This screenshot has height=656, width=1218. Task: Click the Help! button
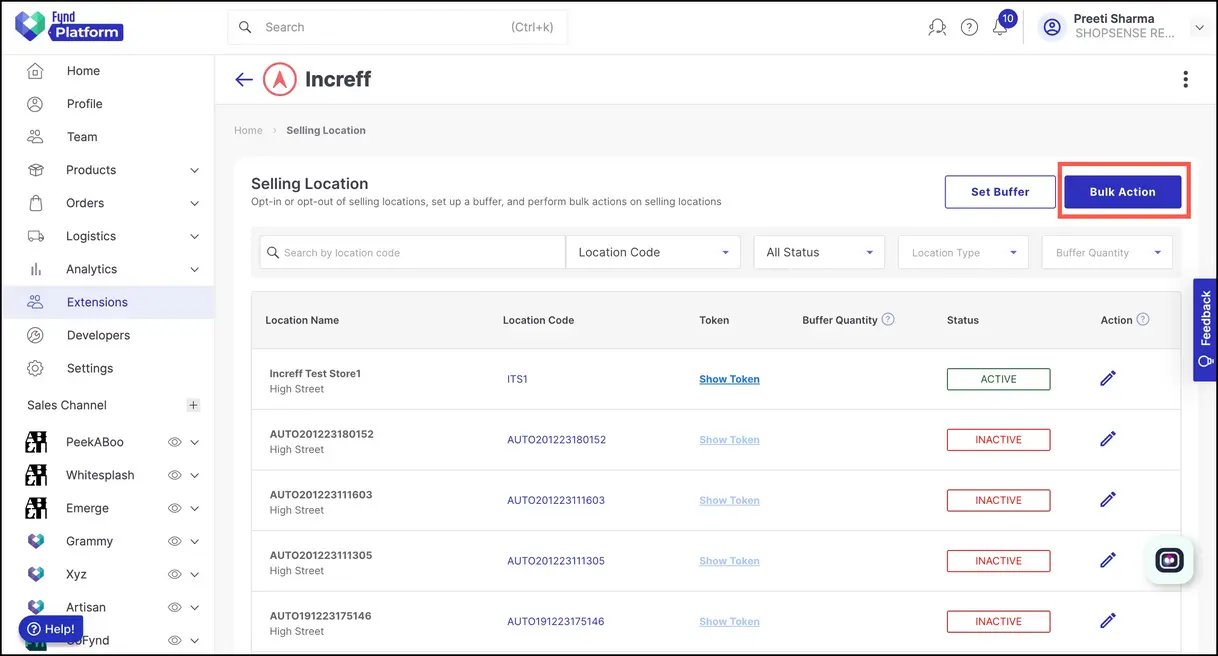tap(51, 629)
